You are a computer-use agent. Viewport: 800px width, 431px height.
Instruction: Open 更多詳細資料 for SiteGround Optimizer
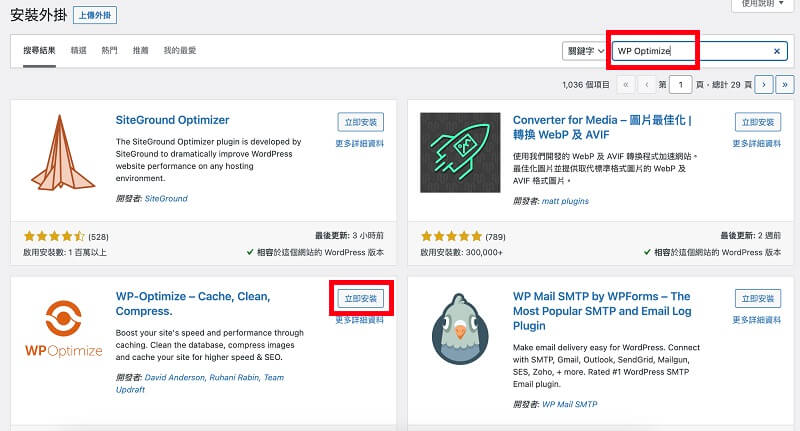pyautogui.click(x=359, y=144)
